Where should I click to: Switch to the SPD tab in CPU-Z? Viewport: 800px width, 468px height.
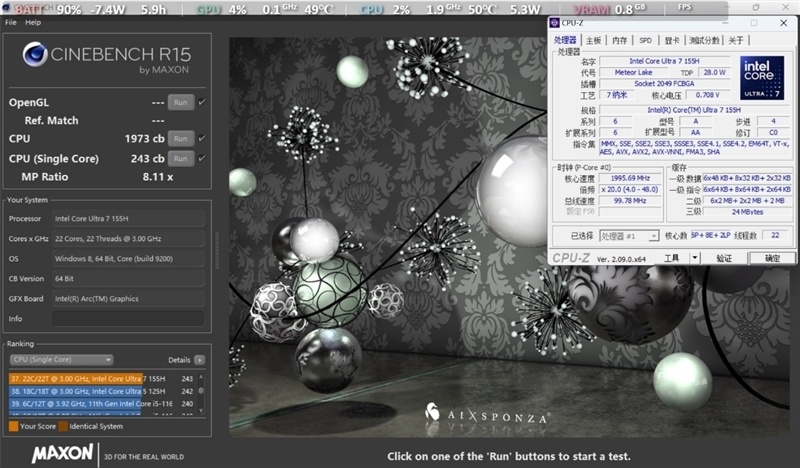(645, 40)
